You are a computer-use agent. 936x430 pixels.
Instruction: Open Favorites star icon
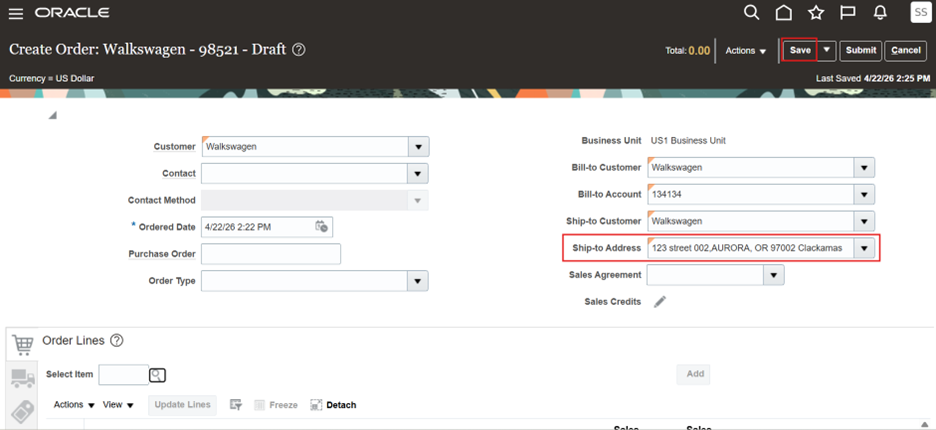[x=815, y=13]
